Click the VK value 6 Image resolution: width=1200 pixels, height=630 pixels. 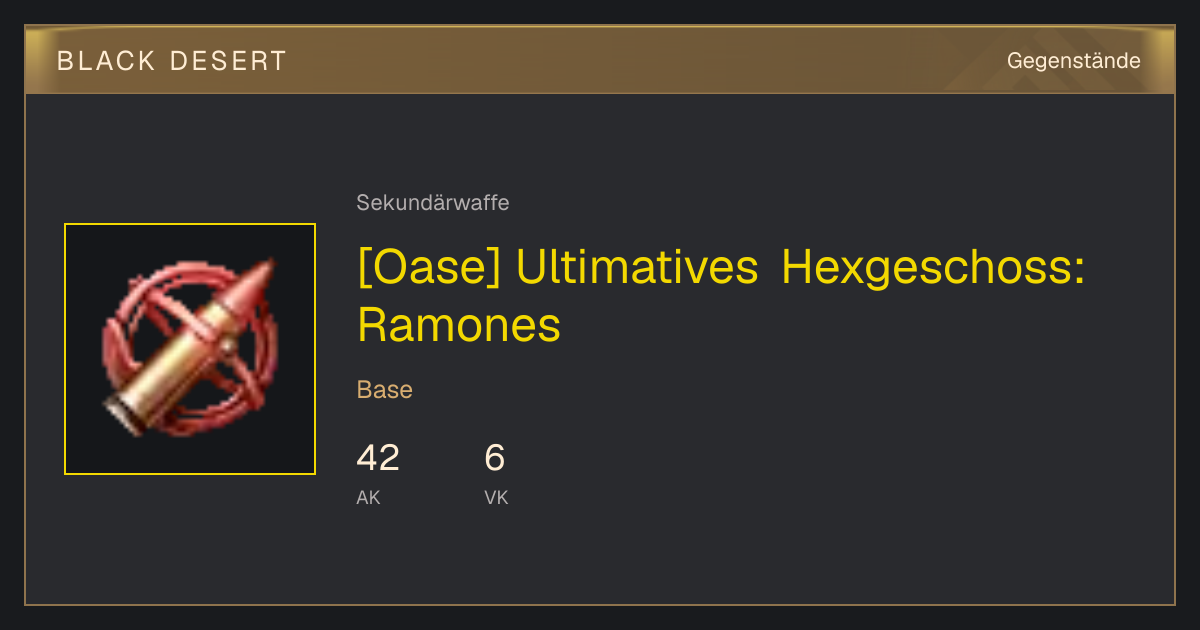[x=495, y=458]
